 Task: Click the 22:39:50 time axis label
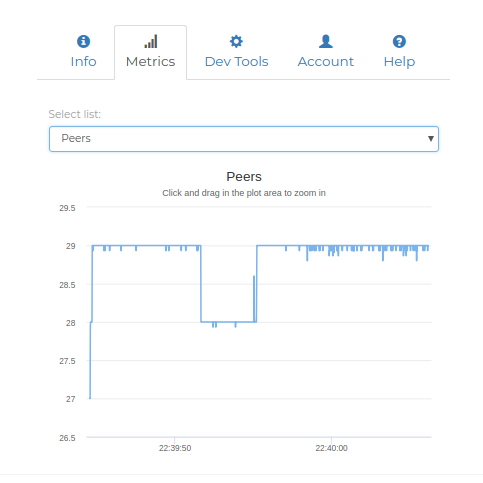tap(175, 448)
